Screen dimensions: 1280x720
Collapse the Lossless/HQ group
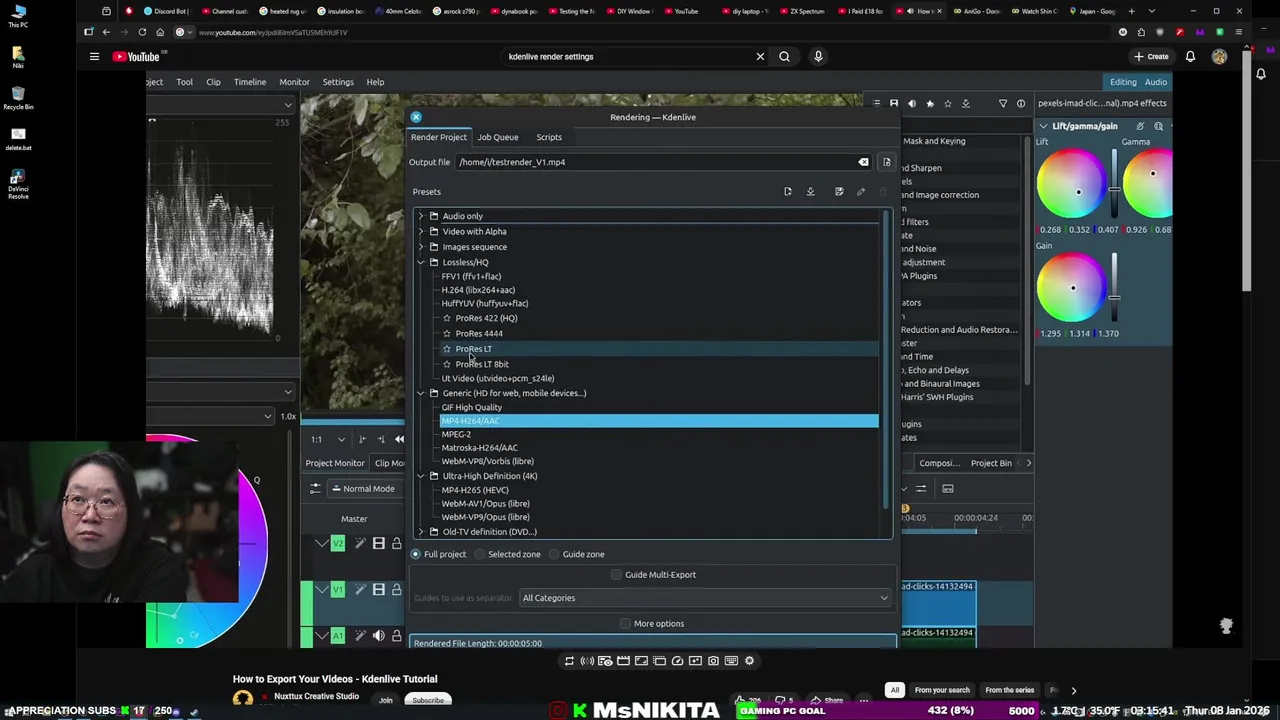click(421, 262)
